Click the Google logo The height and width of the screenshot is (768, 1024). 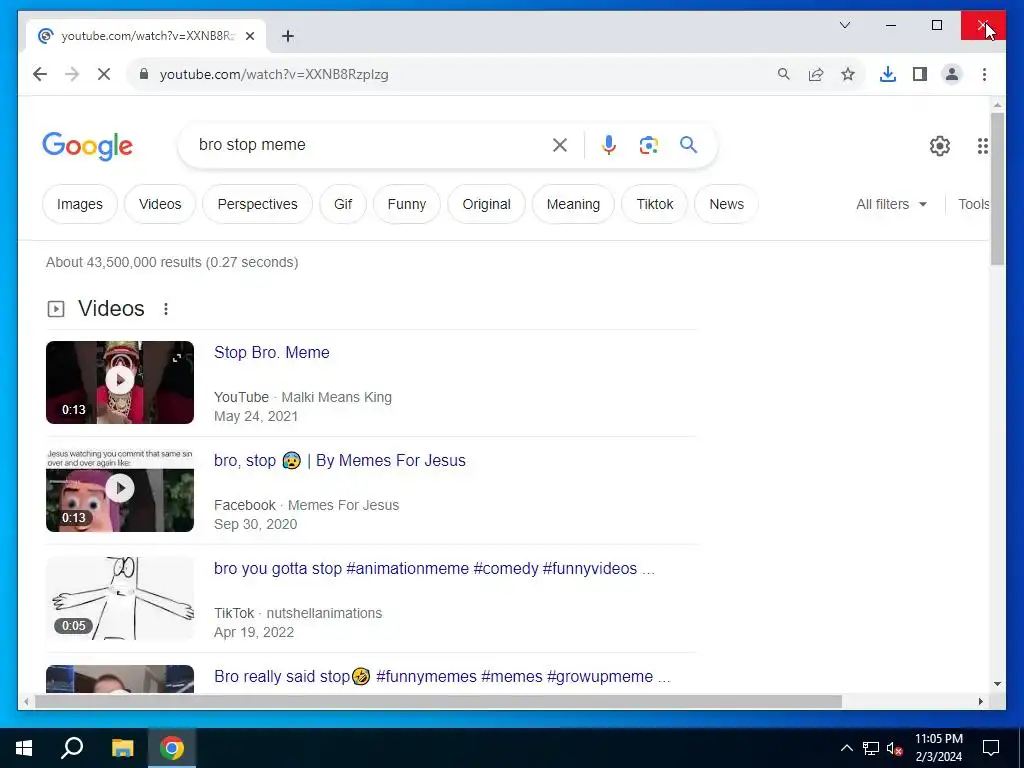pyautogui.click(x=88, y=146)
